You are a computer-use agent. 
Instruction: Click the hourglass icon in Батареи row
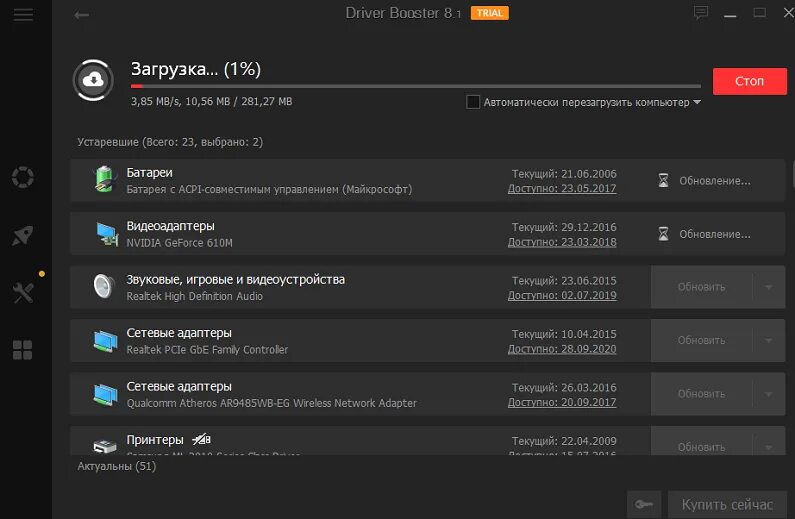click(663, 180)
